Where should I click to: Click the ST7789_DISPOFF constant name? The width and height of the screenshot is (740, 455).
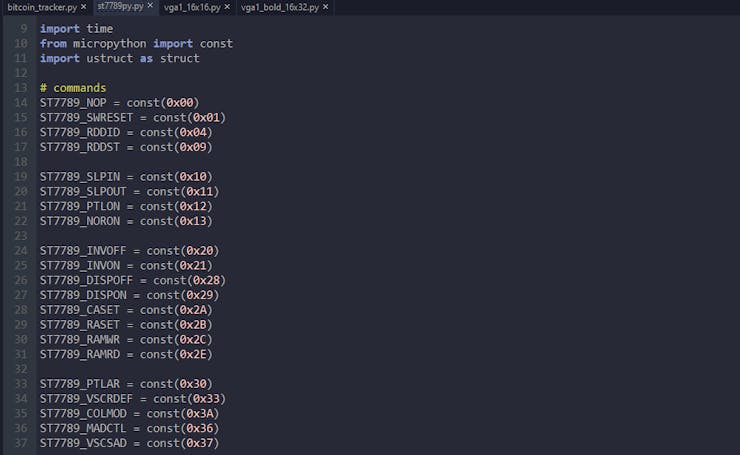coord(86,280)
